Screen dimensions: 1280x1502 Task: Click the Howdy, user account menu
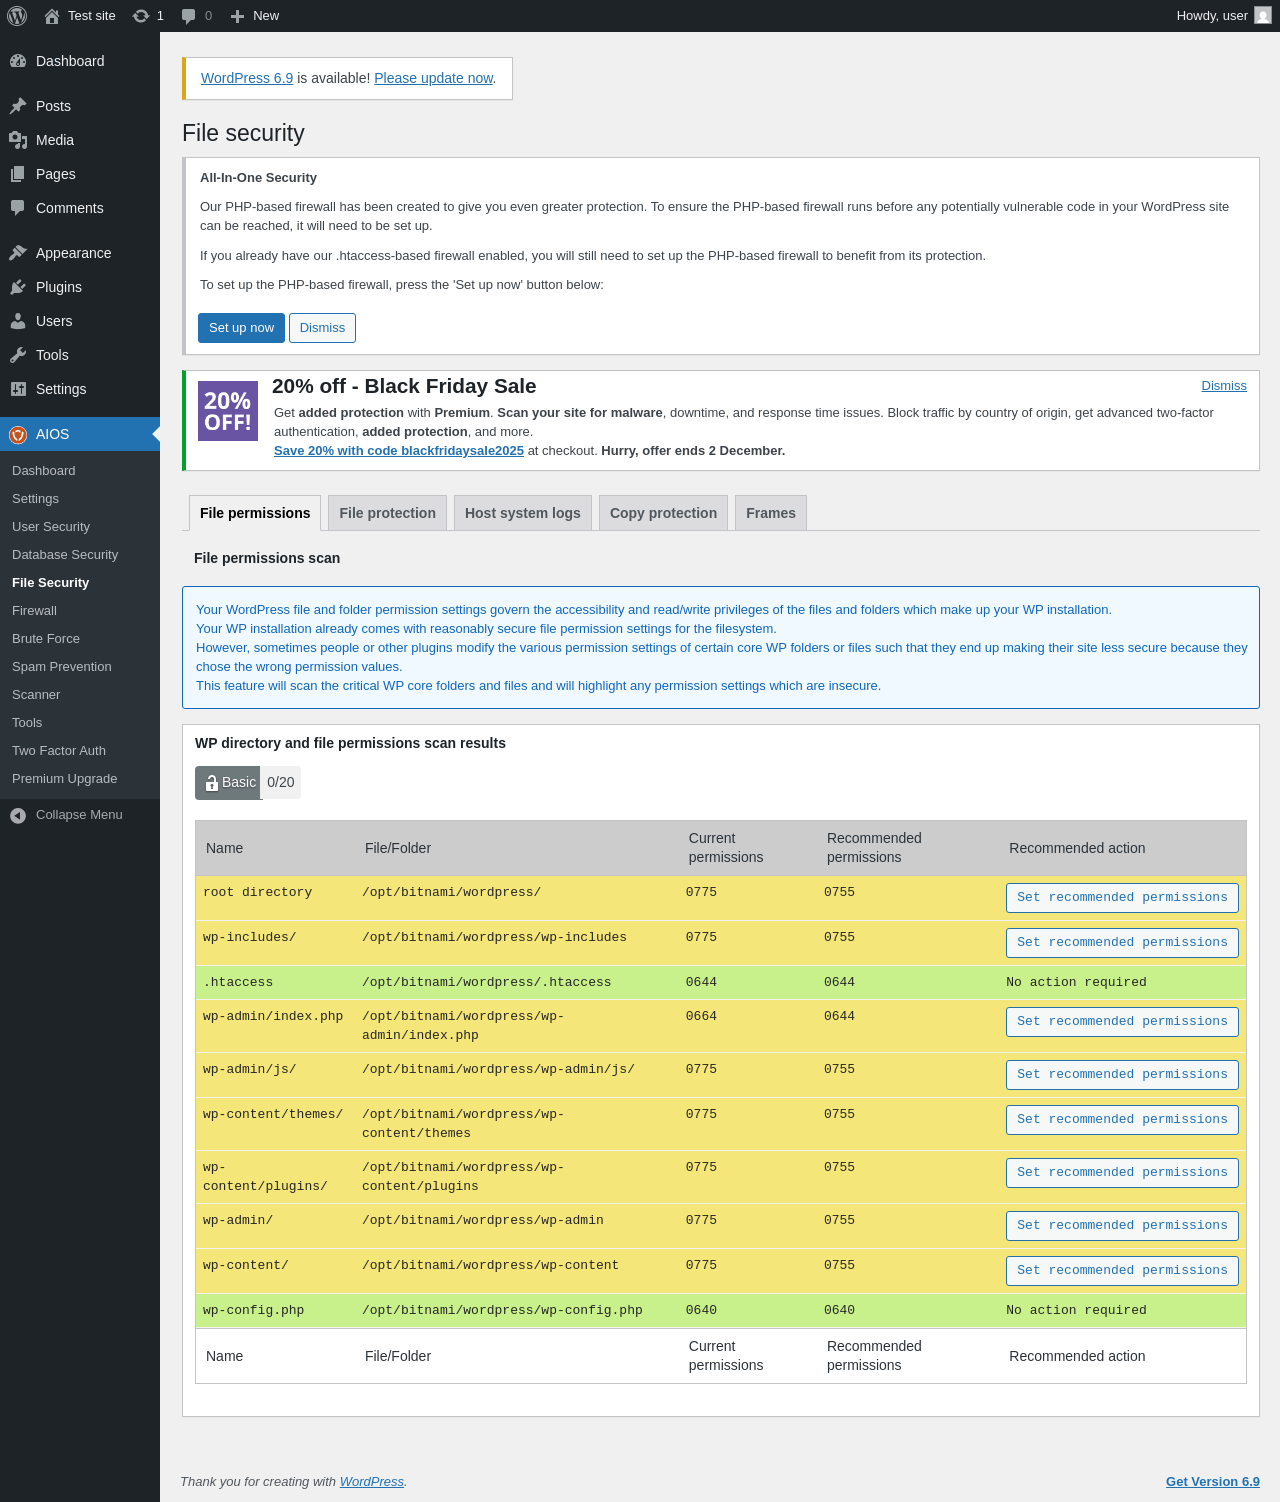(x=1224, y=16)
